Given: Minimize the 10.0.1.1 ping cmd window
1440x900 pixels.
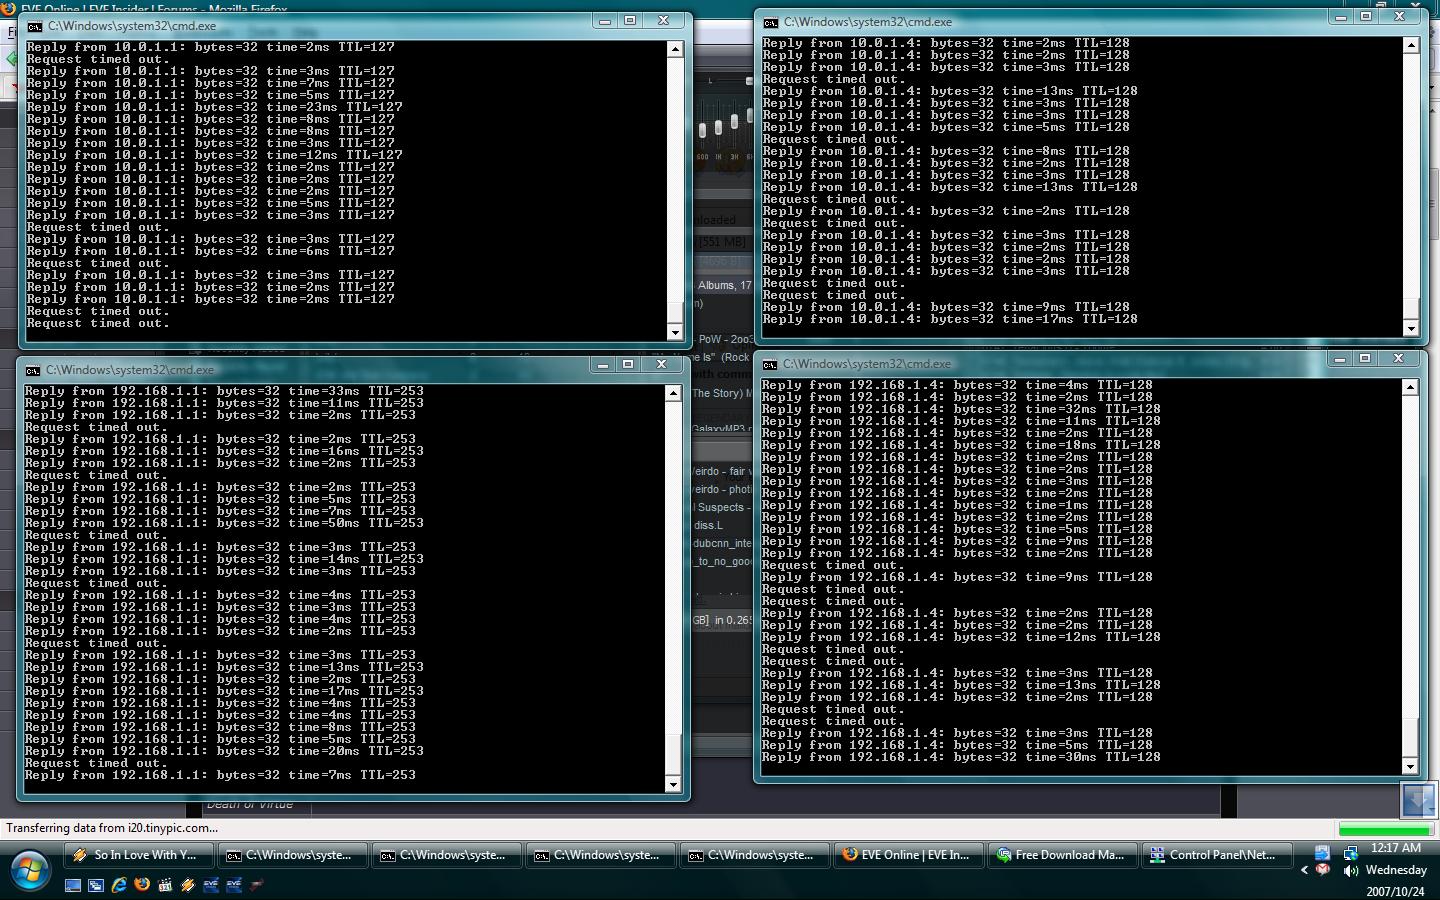Looking at the screenshot, I should [x=604, y=21].
